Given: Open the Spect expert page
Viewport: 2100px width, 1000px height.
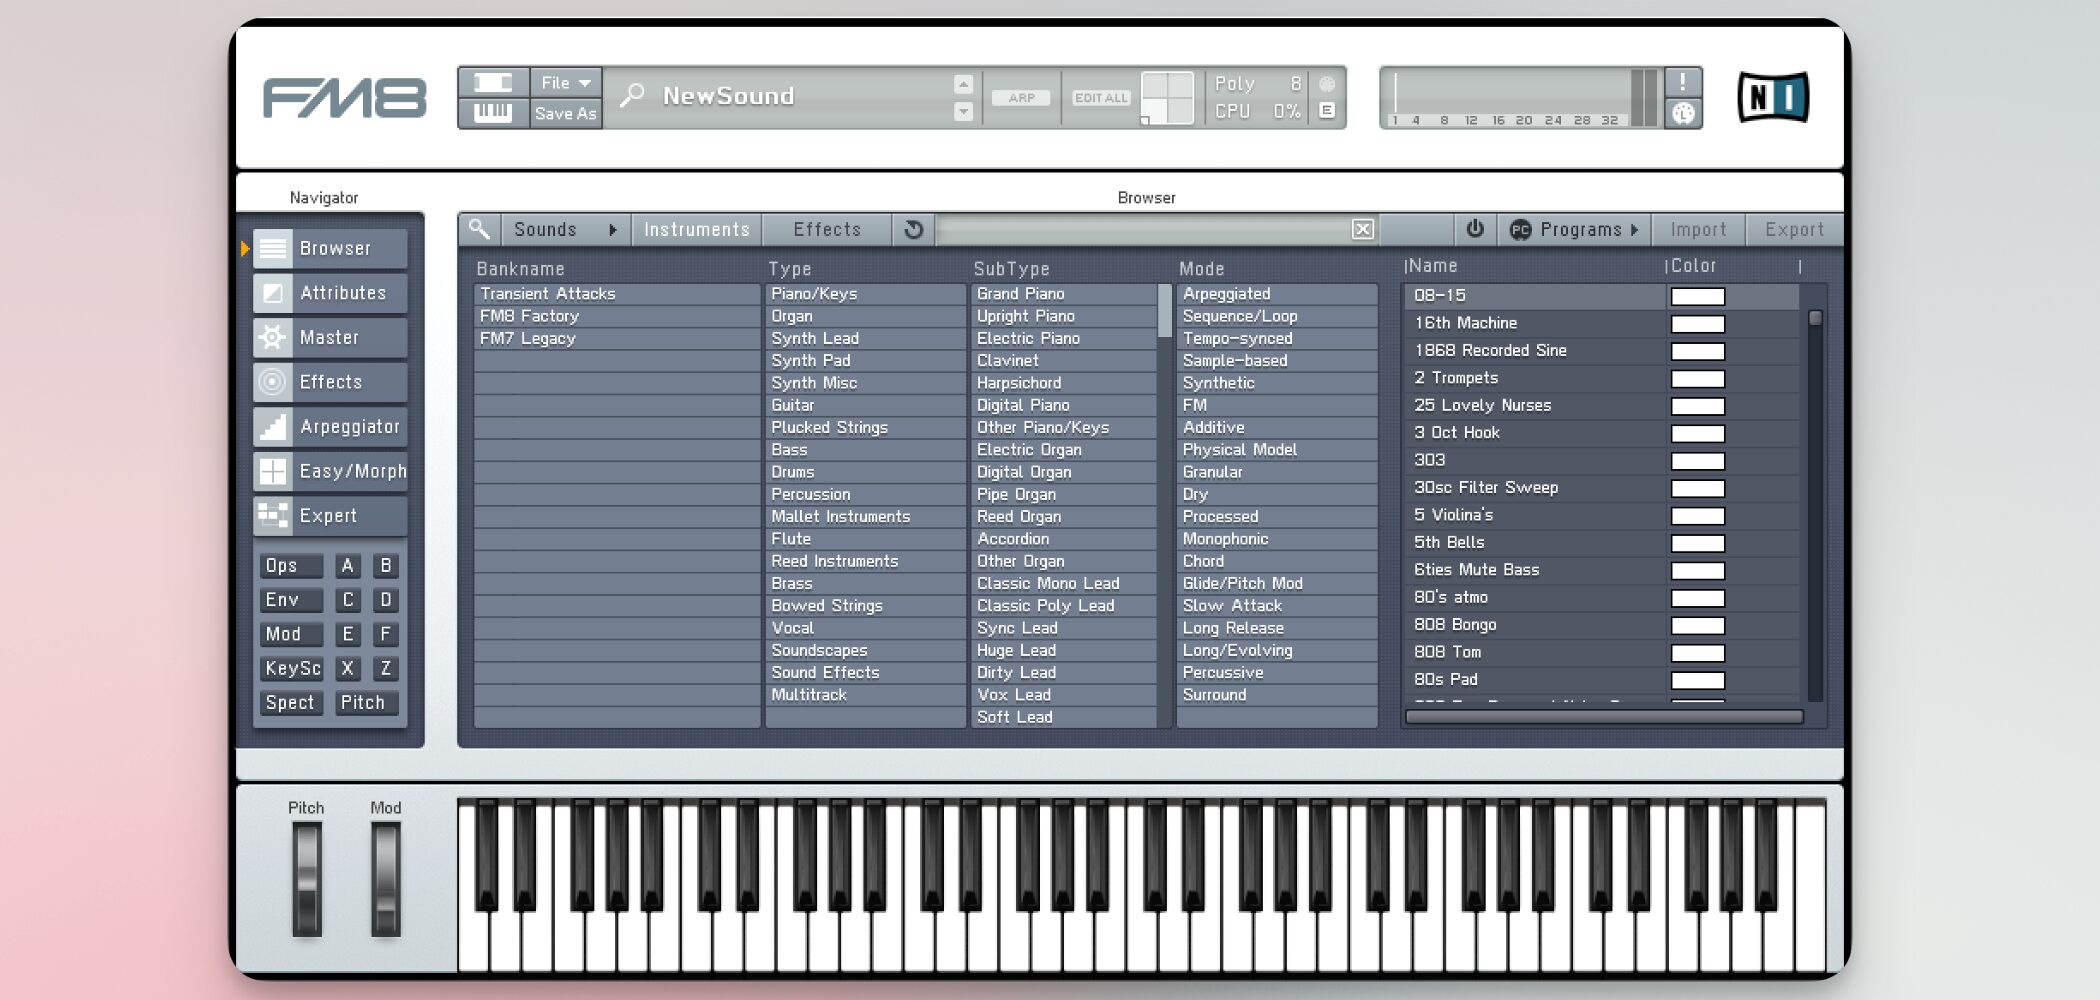Looking at the screenshot, I should tap(290, 703).
